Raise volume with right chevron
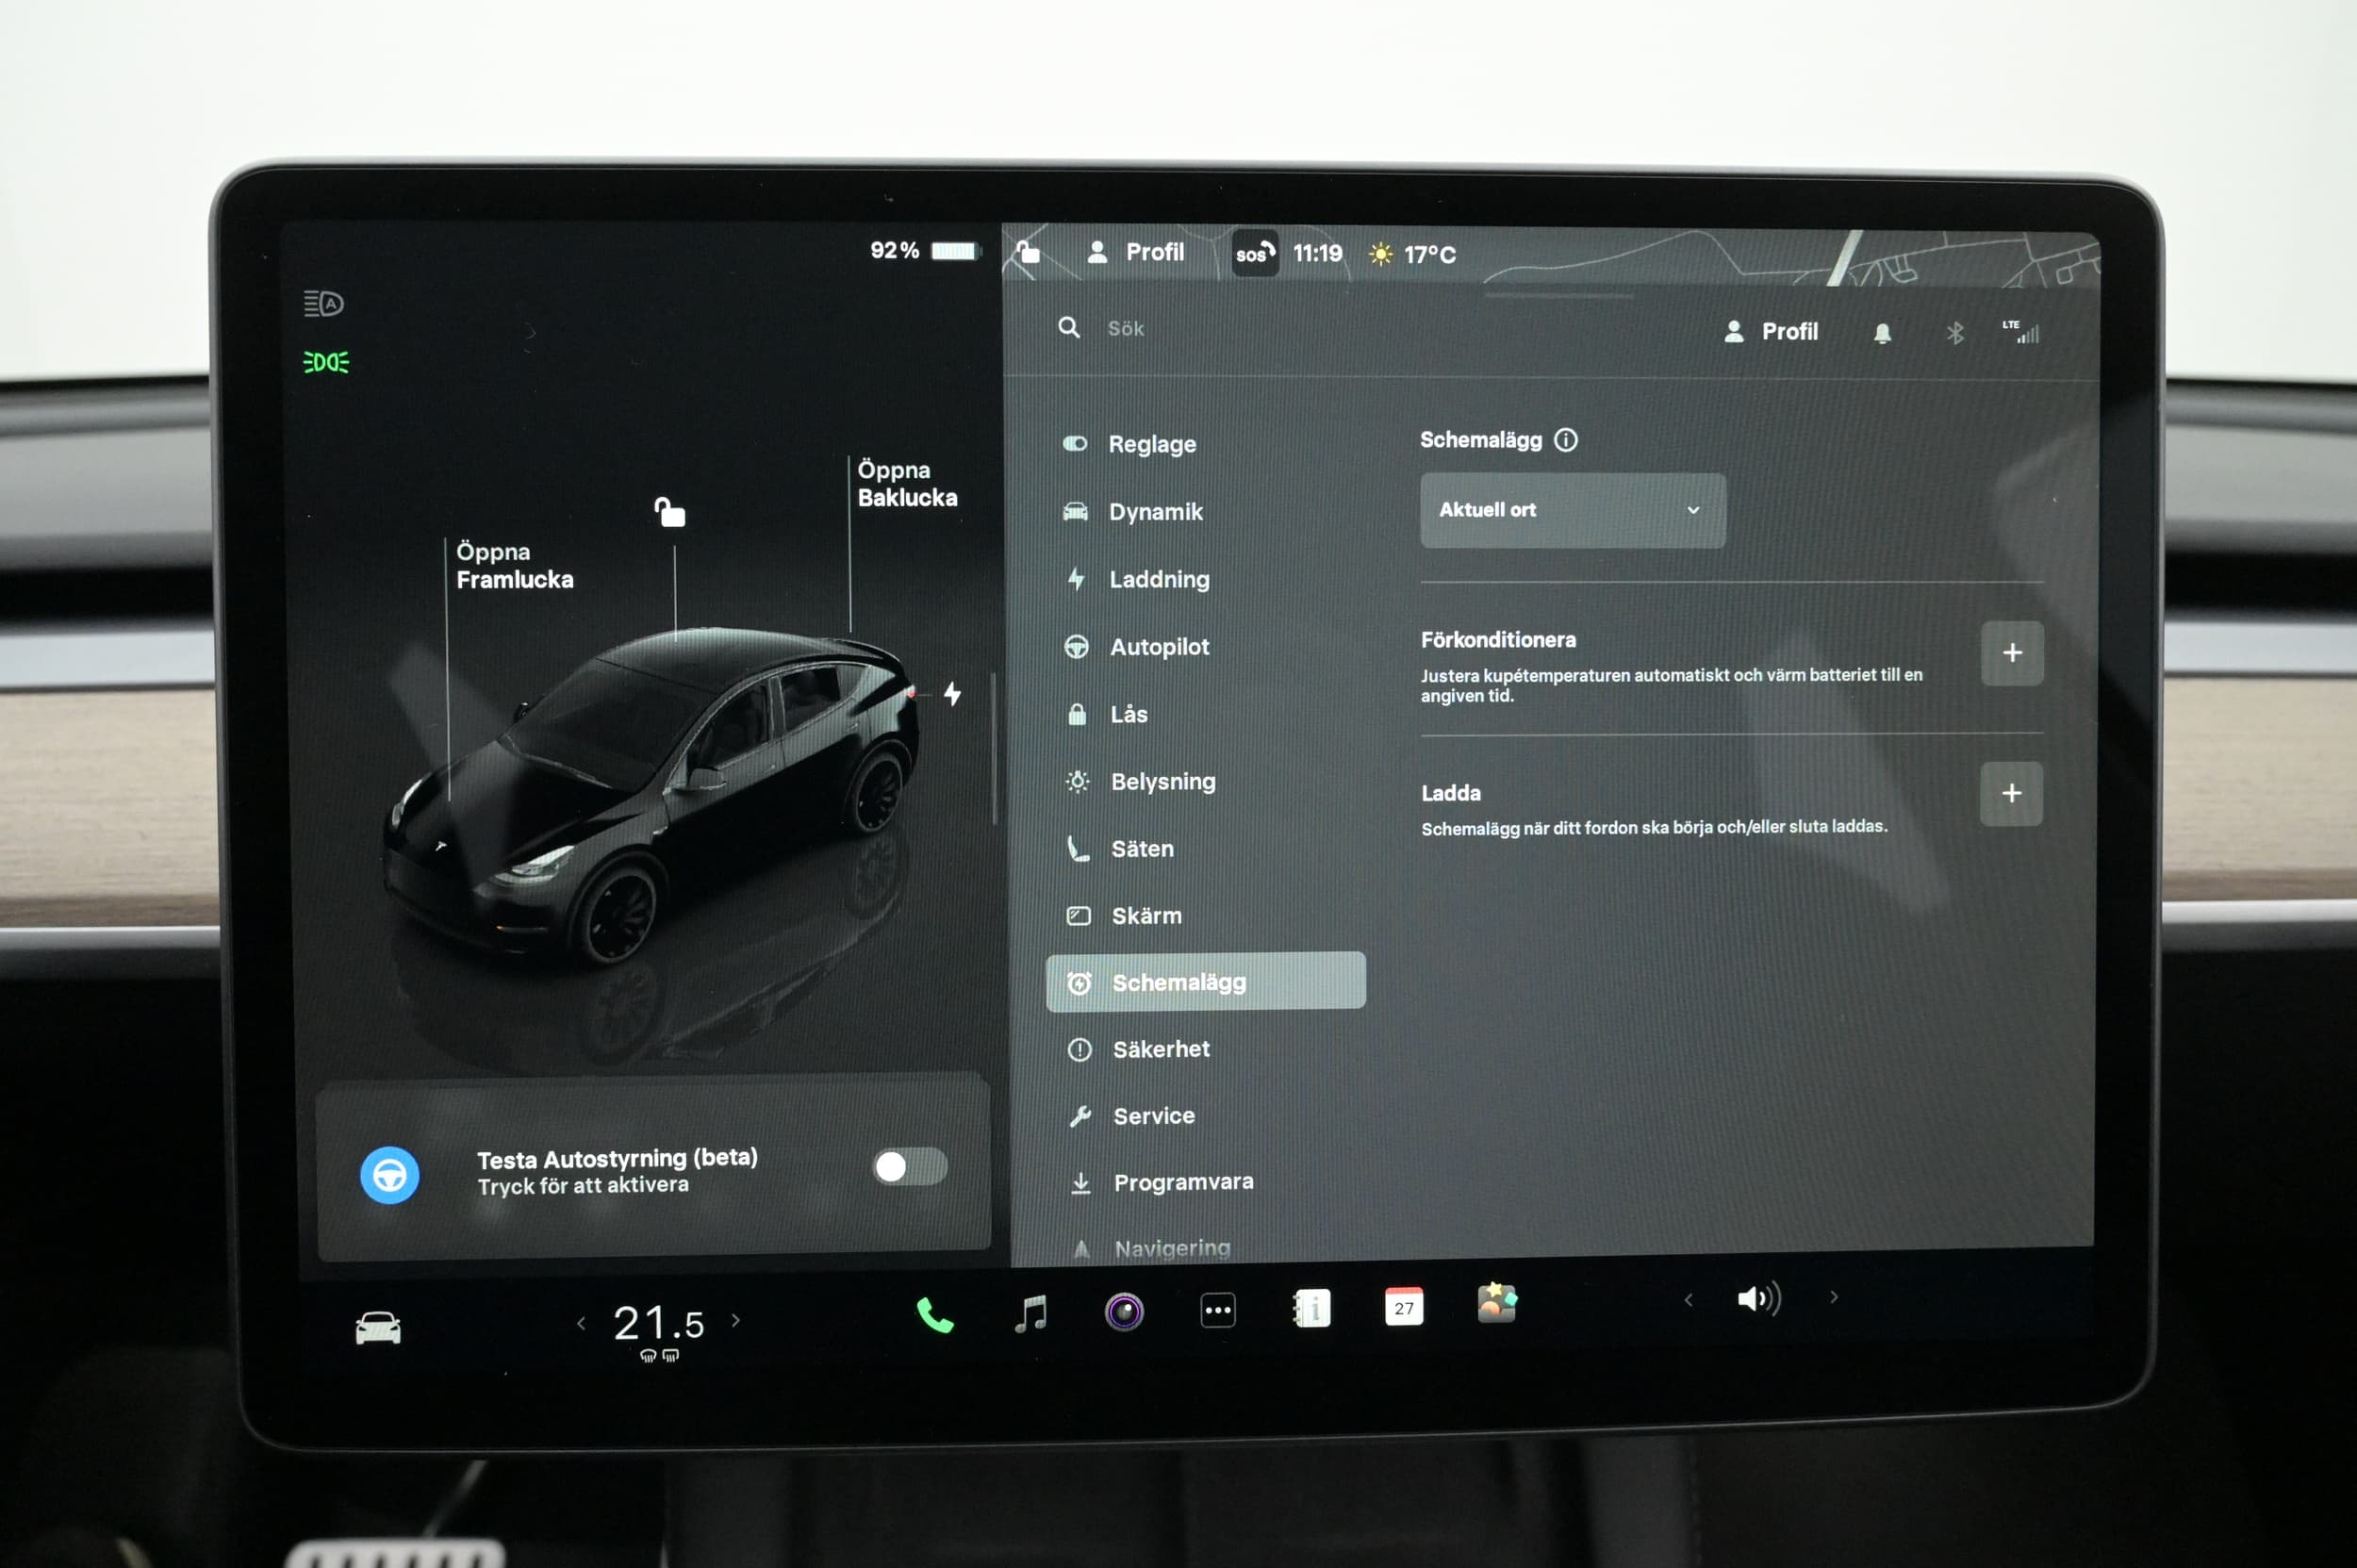2357x1568 pixels. [1834, 1297]
